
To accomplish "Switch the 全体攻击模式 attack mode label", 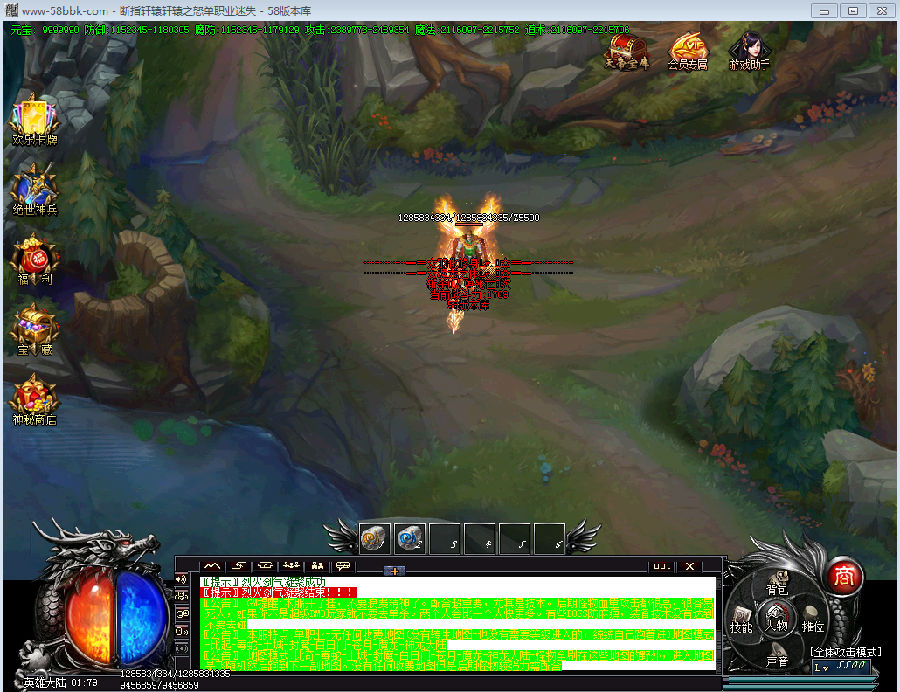I will point(845,651).
